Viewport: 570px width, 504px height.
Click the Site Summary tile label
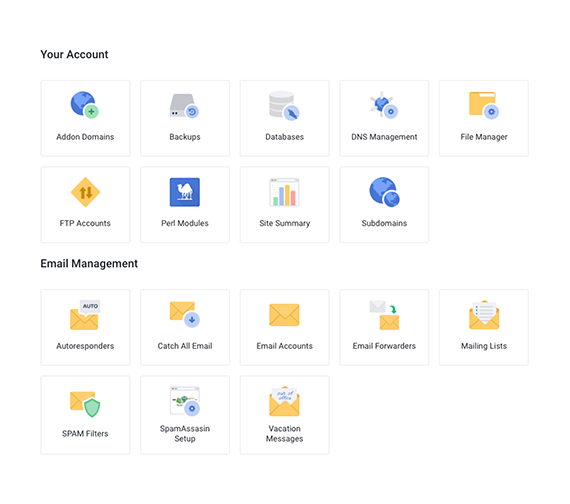point(284,223)
